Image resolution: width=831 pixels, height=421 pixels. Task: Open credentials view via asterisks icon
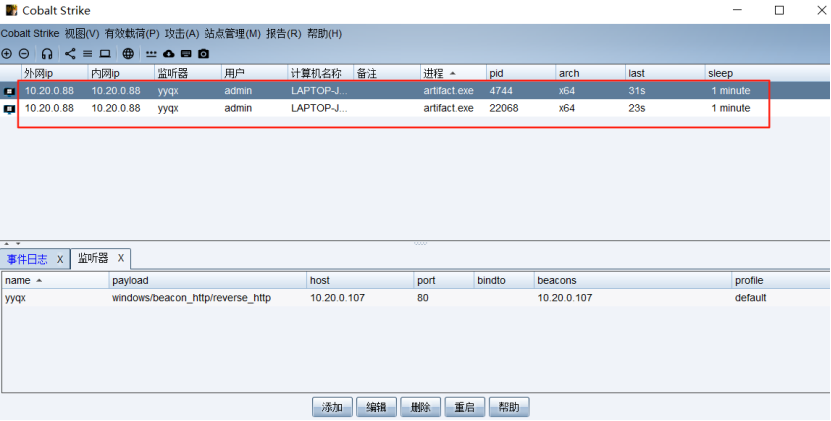[152, 54]
